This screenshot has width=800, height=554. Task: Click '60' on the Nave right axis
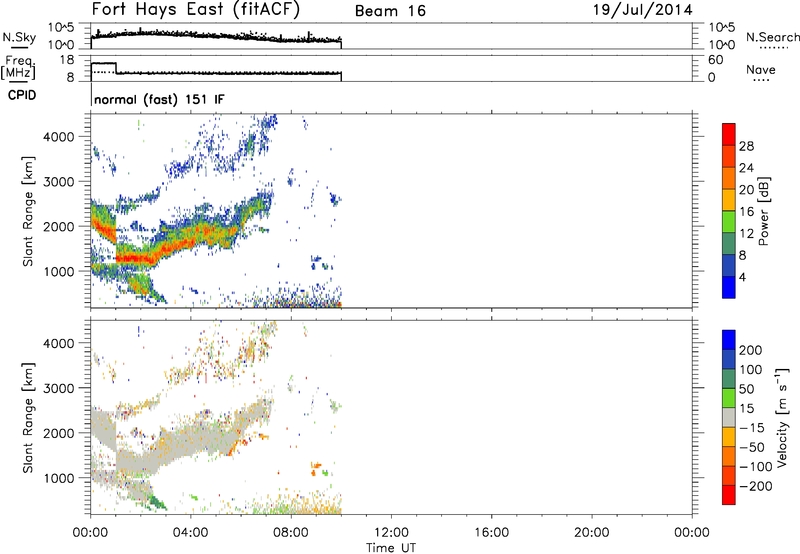pos(715,60)
